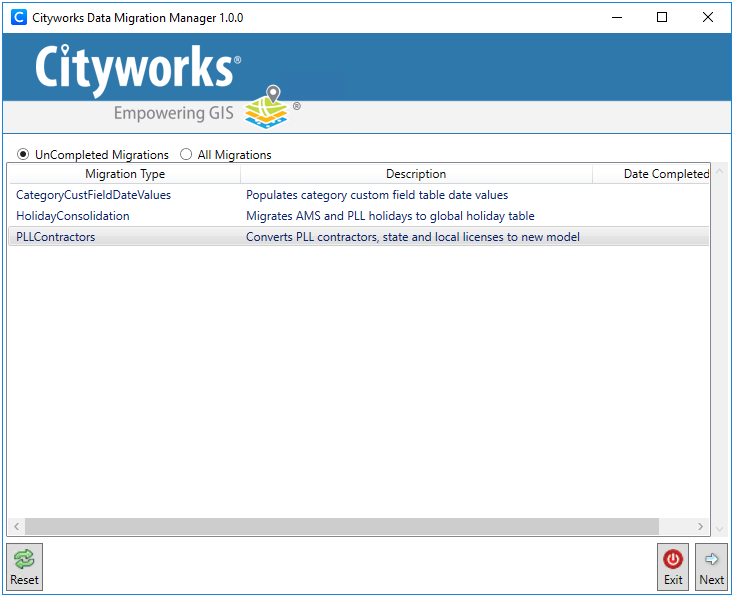Select the UnCompleted Migrations radio button
Viewport: 734px width, 597px height.
point(24,155)
